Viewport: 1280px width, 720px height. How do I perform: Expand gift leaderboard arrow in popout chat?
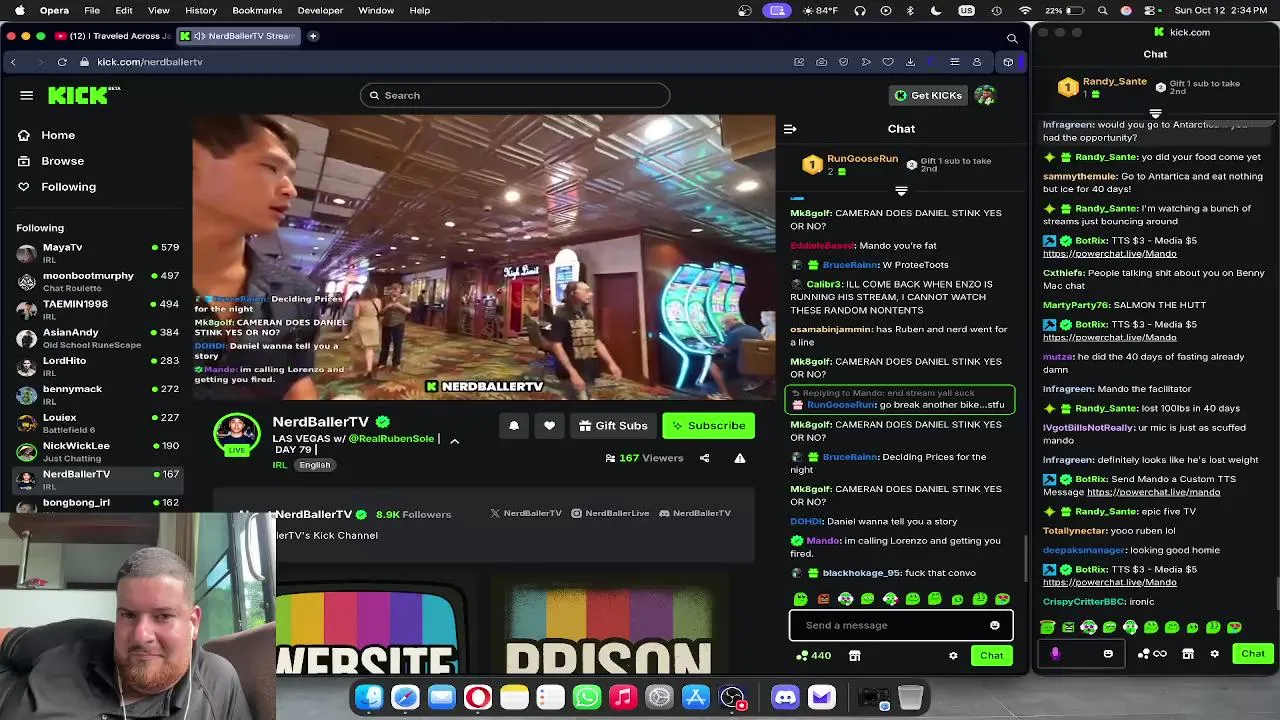tap(1155, 114)
